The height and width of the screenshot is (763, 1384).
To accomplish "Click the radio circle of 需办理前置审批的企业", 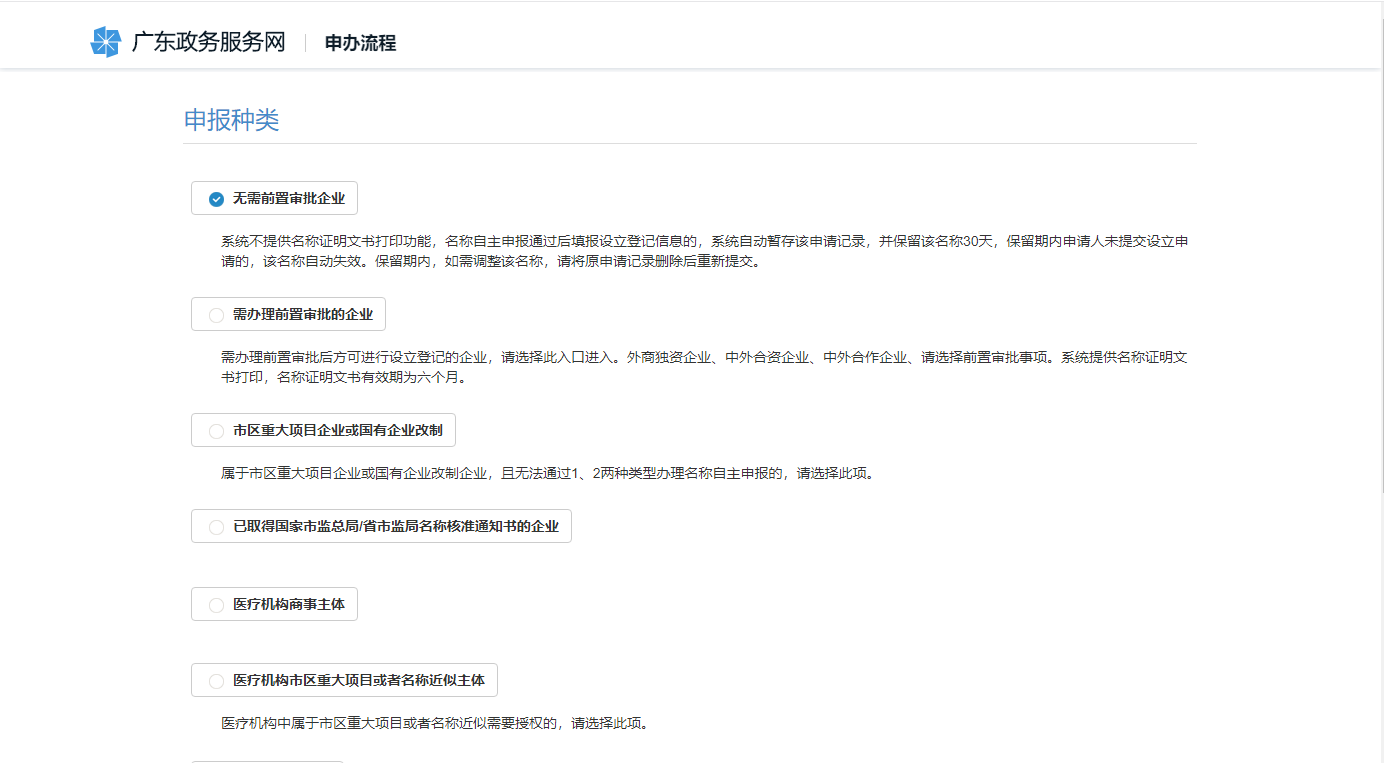I will click(x=215, y=313).
